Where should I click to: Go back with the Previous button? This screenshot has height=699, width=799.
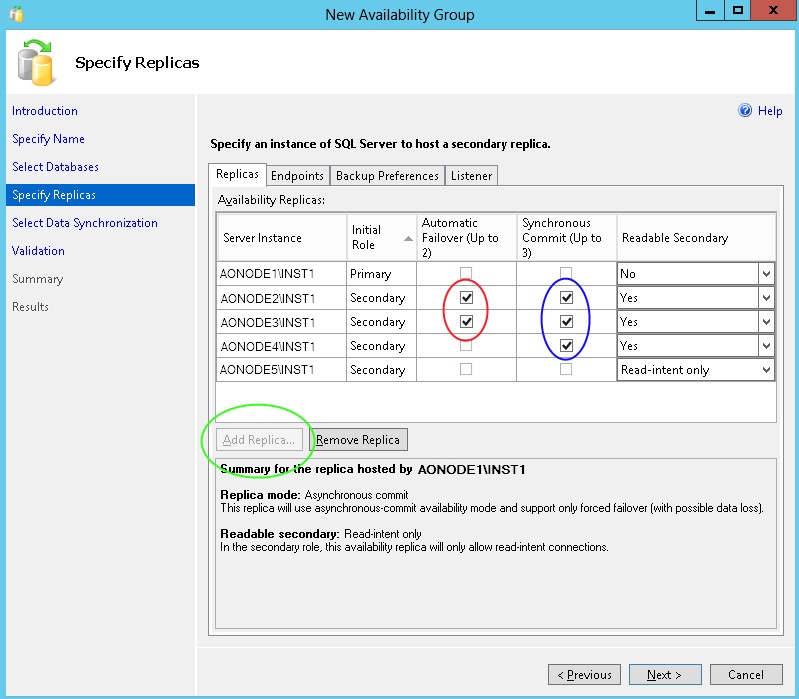point(584,675)
